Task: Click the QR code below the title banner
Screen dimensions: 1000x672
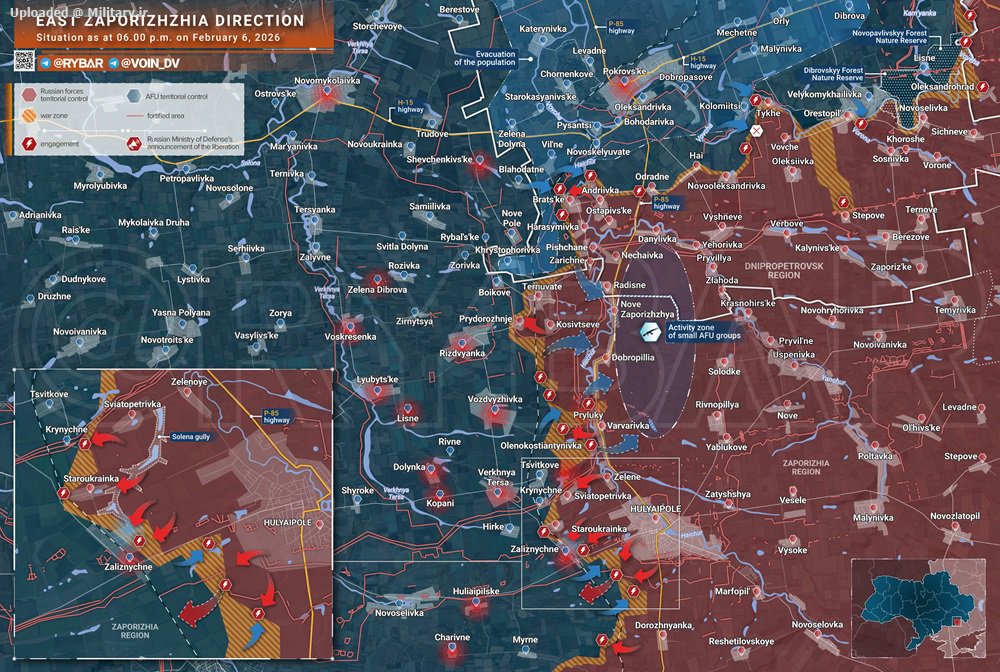Action: (x=24, y=61)
